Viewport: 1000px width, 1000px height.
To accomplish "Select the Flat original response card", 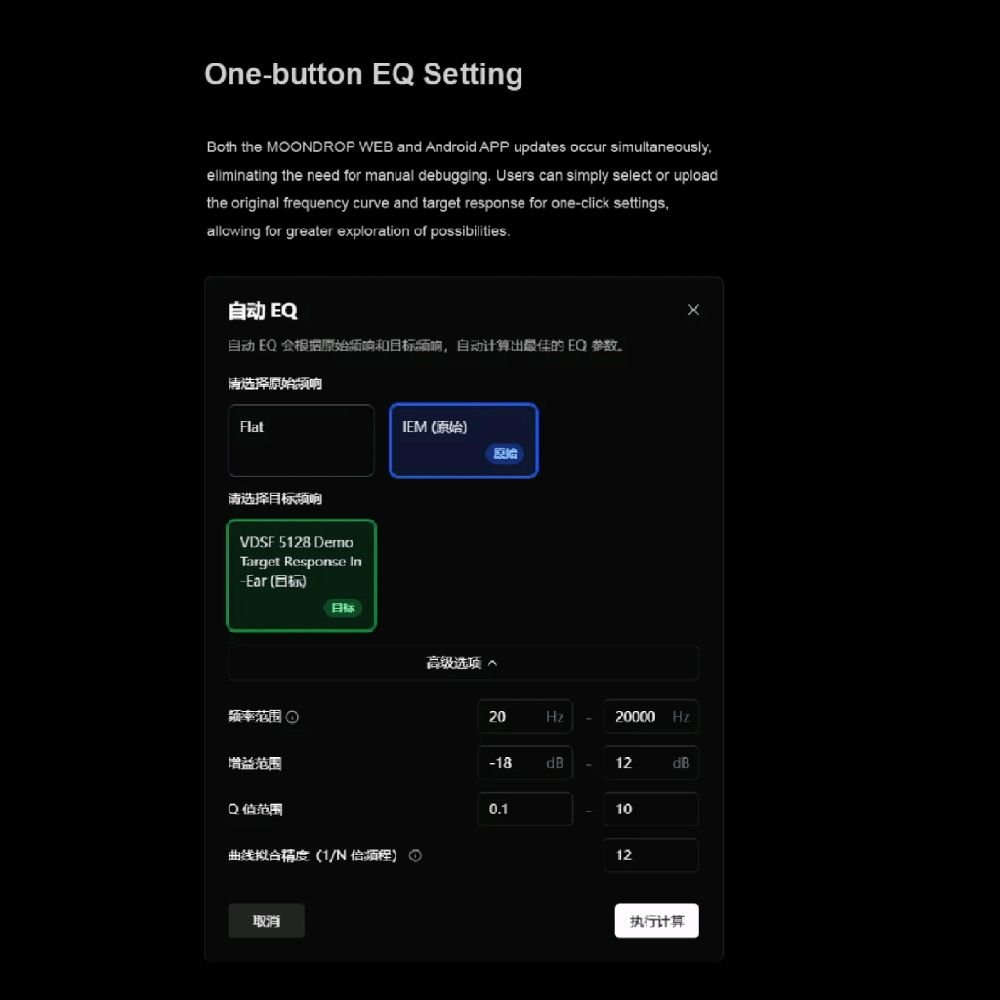I will [x=301, y=441].
